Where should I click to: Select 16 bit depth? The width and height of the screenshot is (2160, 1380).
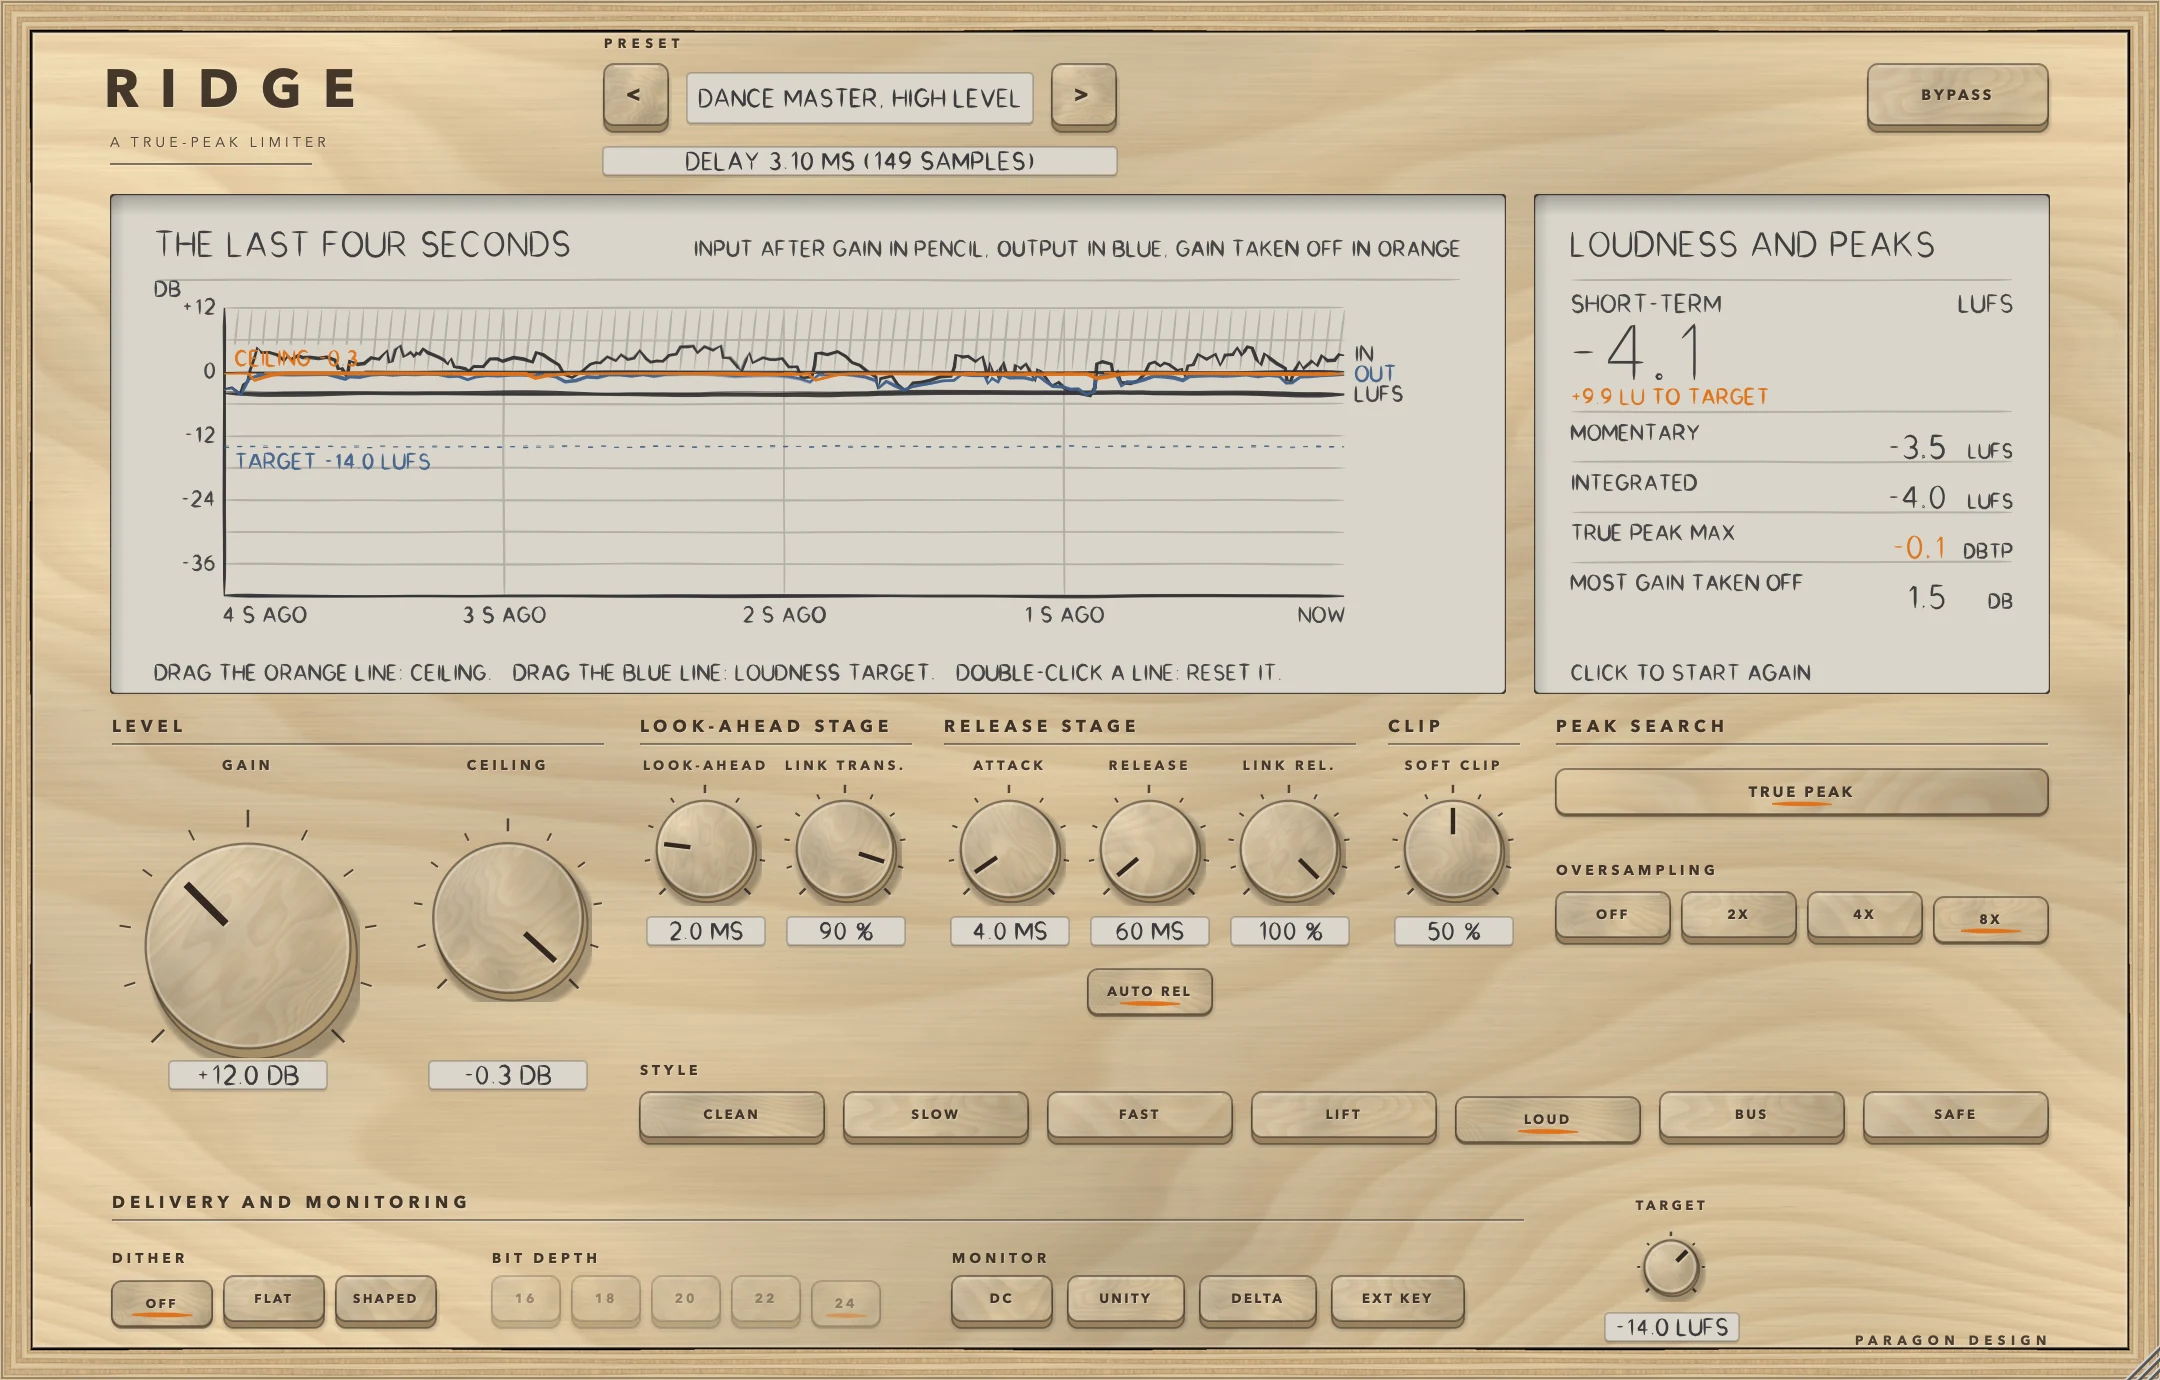525,1299
